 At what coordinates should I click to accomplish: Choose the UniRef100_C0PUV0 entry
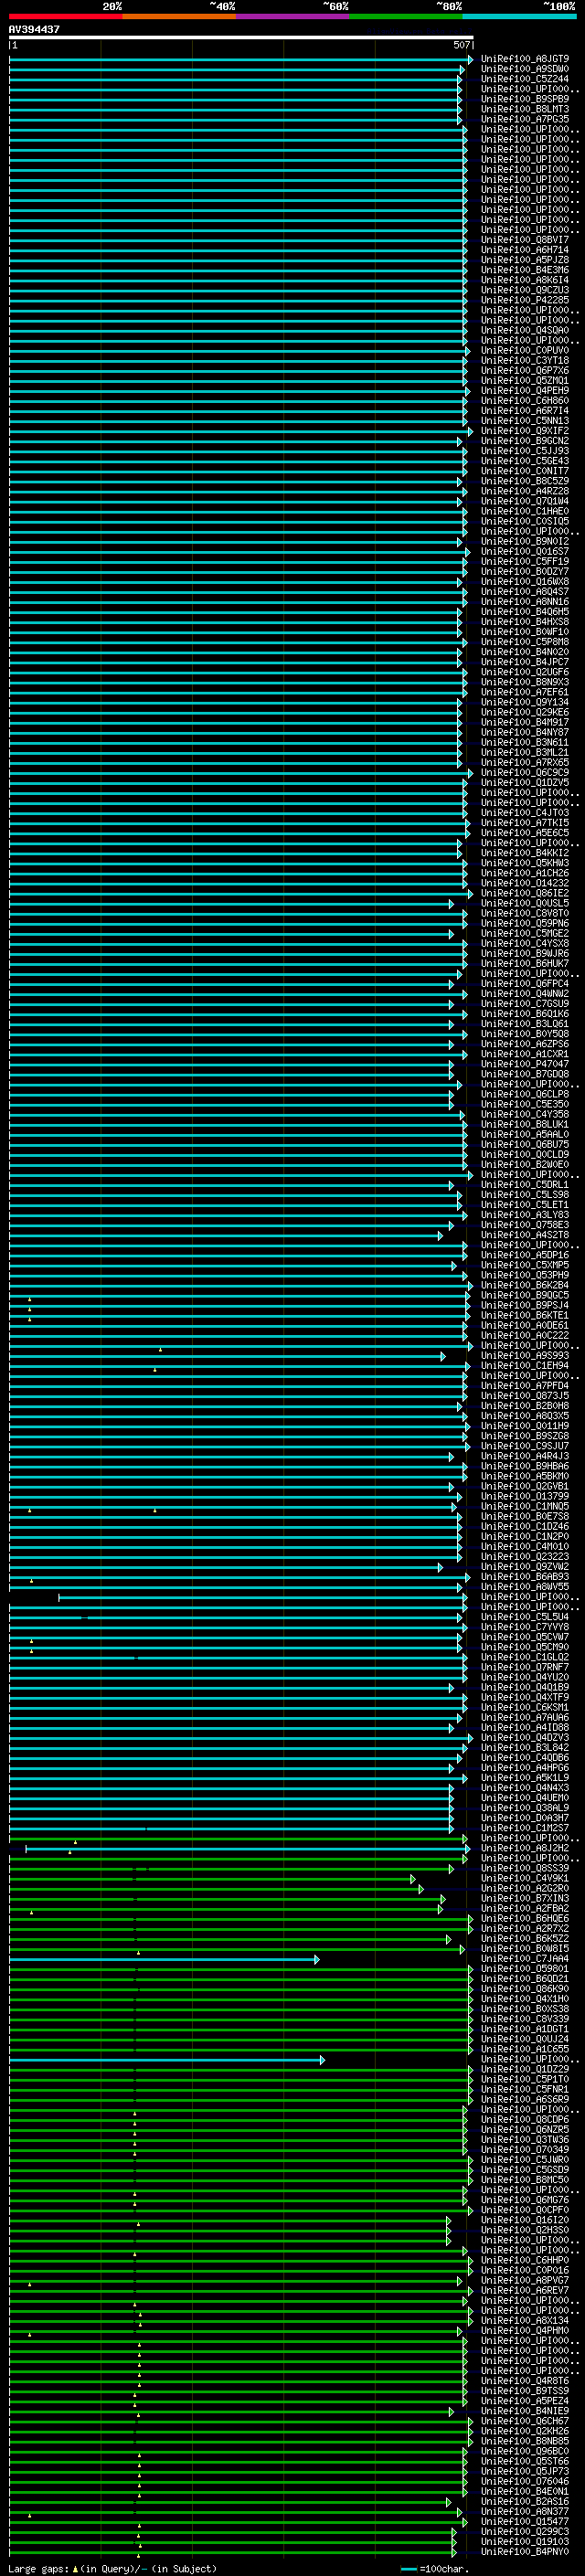(525, 351)
